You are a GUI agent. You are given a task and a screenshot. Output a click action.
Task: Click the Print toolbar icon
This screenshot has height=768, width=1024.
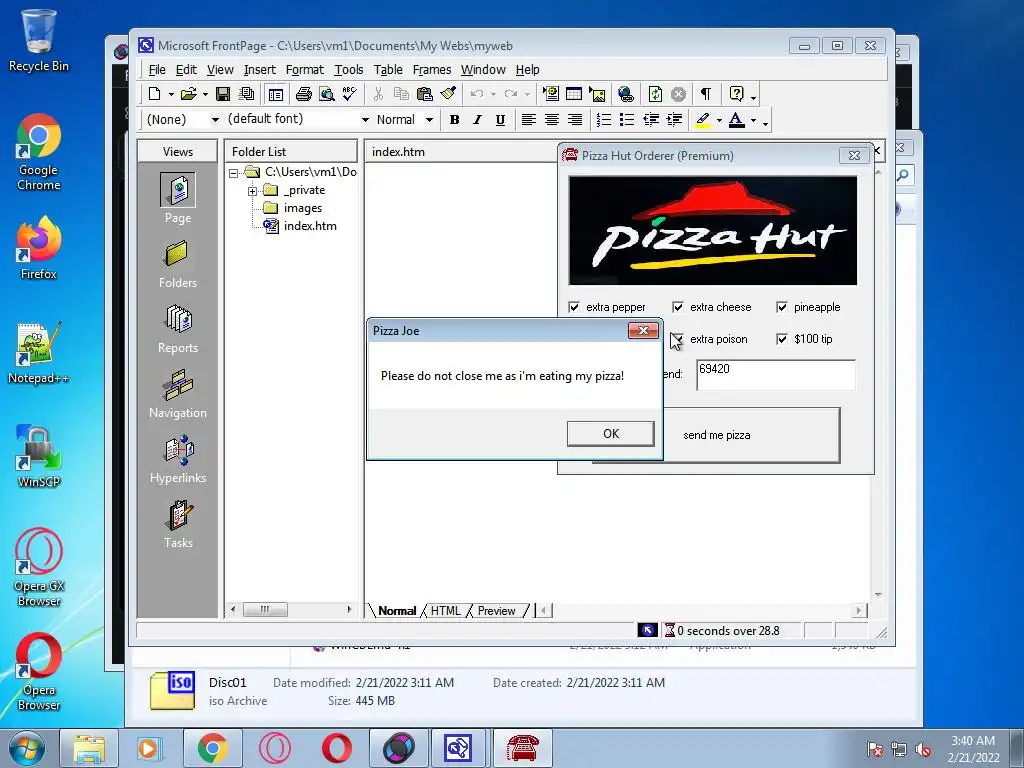click(x=304, y=94)
